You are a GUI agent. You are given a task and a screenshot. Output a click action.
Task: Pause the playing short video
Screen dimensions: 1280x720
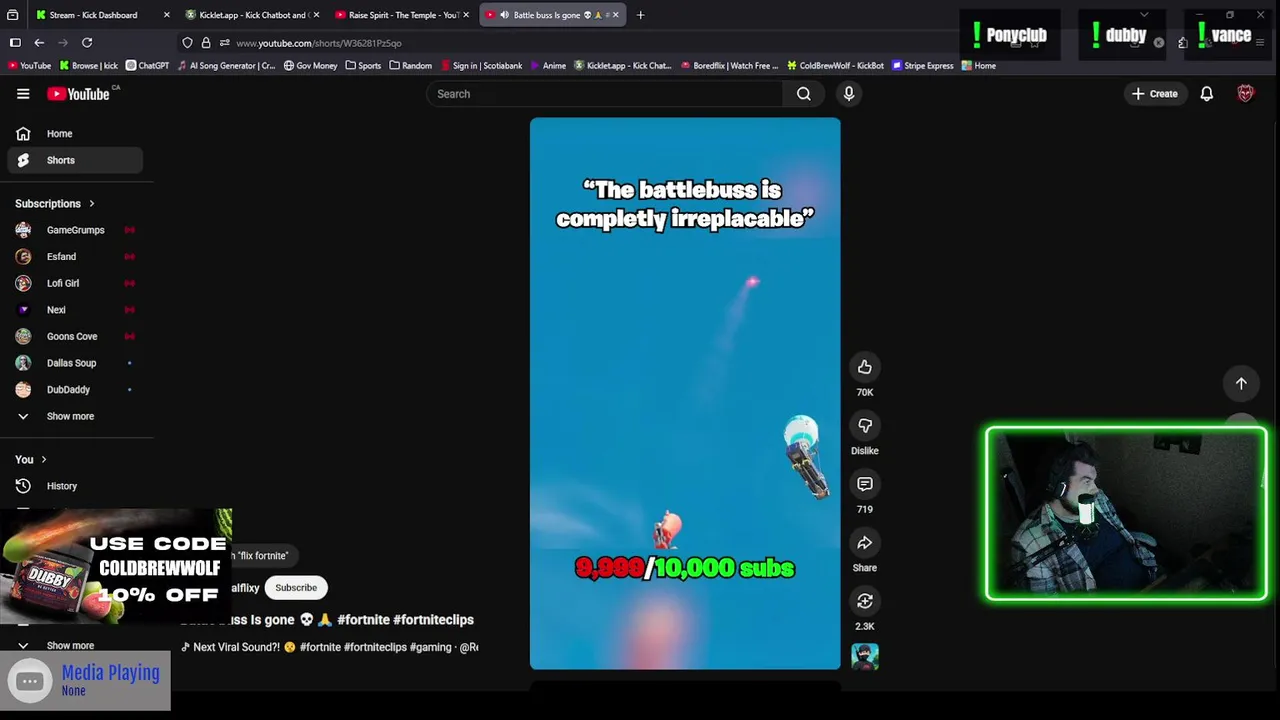(x=685, y=393)
